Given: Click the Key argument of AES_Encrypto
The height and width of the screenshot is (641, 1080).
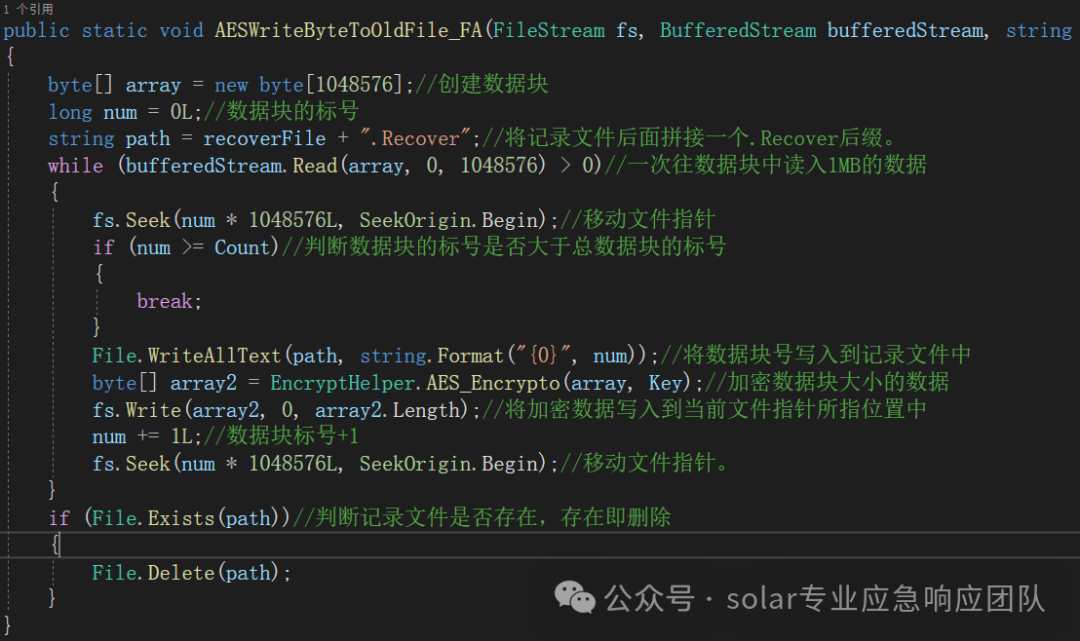Looking at the screenshot, I should tap(665, 383).
